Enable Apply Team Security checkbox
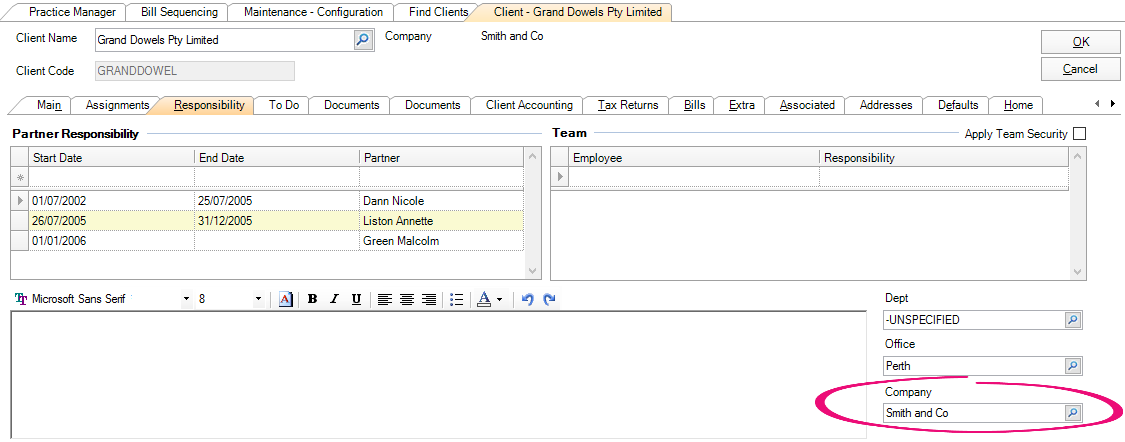 1079,133
